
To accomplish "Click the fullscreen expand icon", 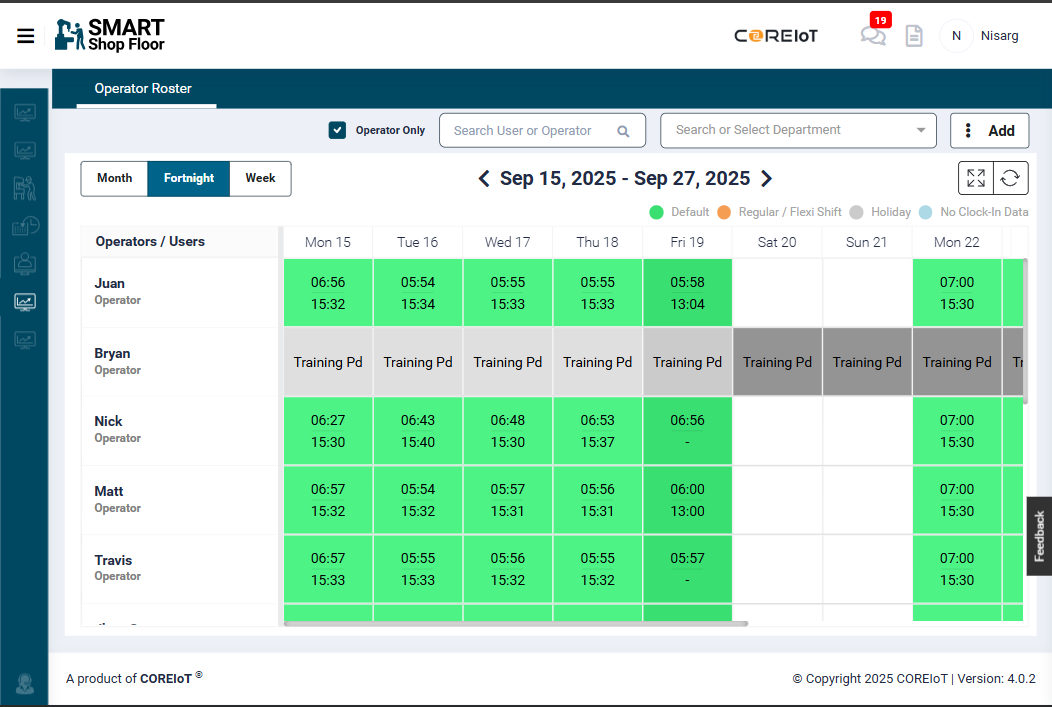I will pyautogui.click(x=976, y=179).
